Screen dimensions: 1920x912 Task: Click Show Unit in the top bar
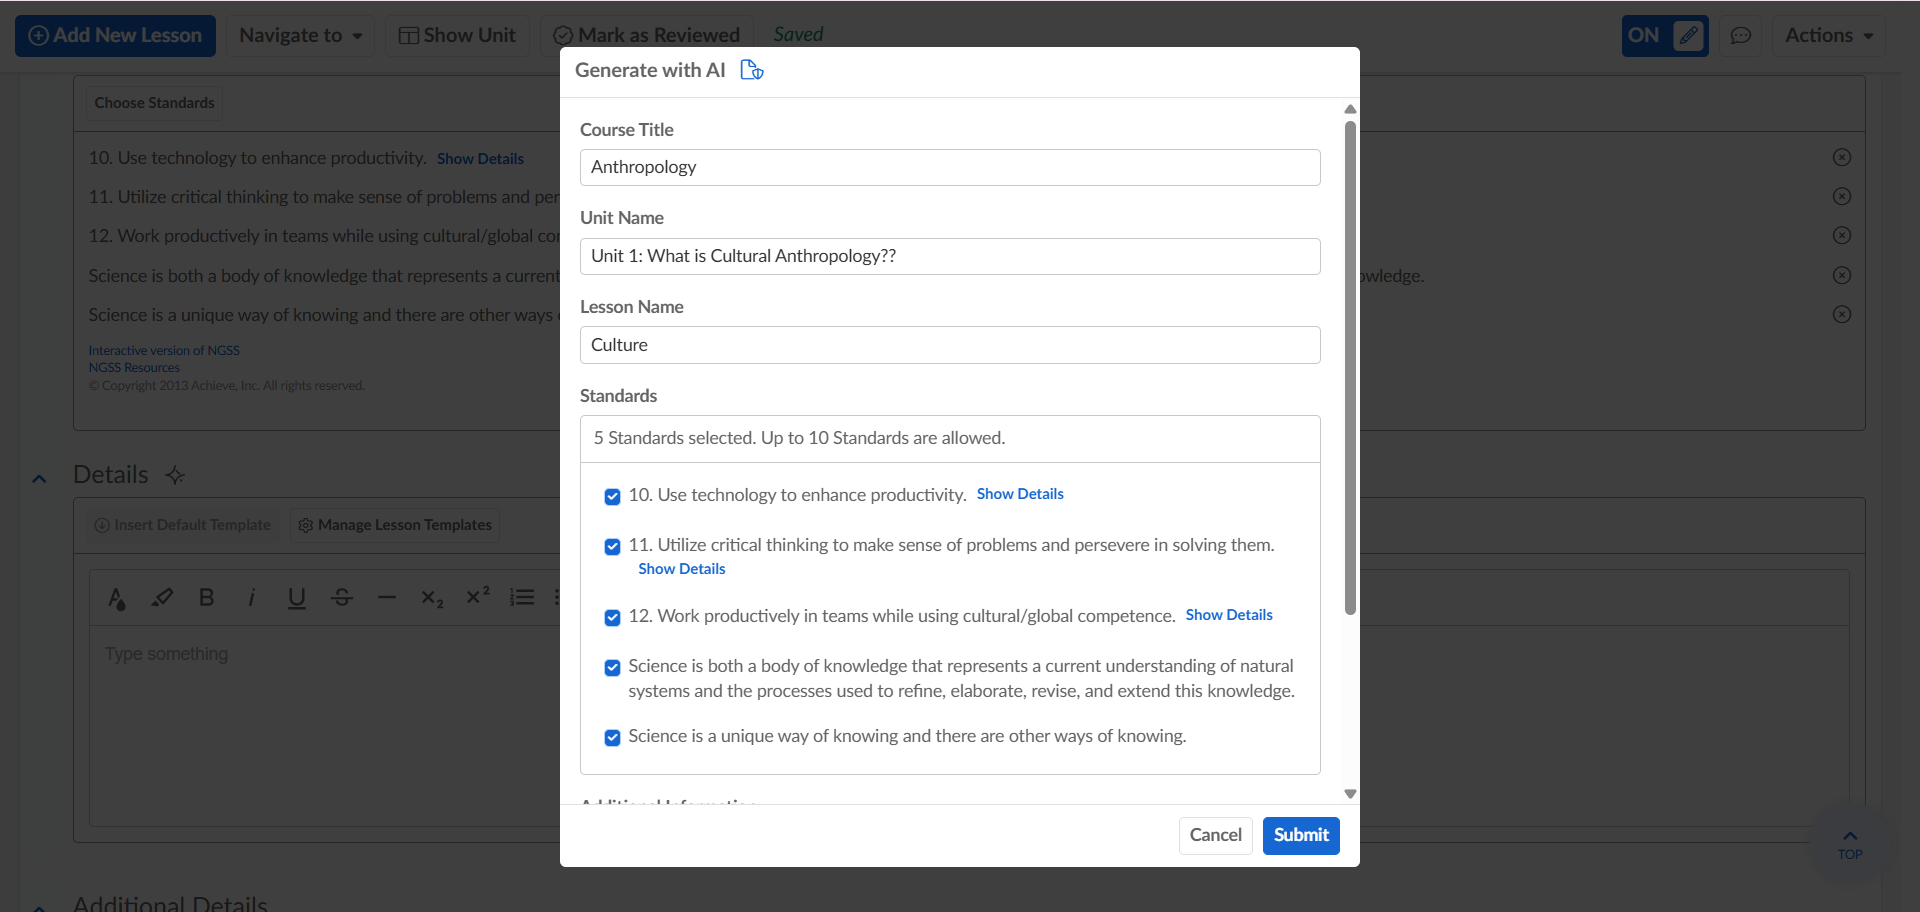click(457, 36)
